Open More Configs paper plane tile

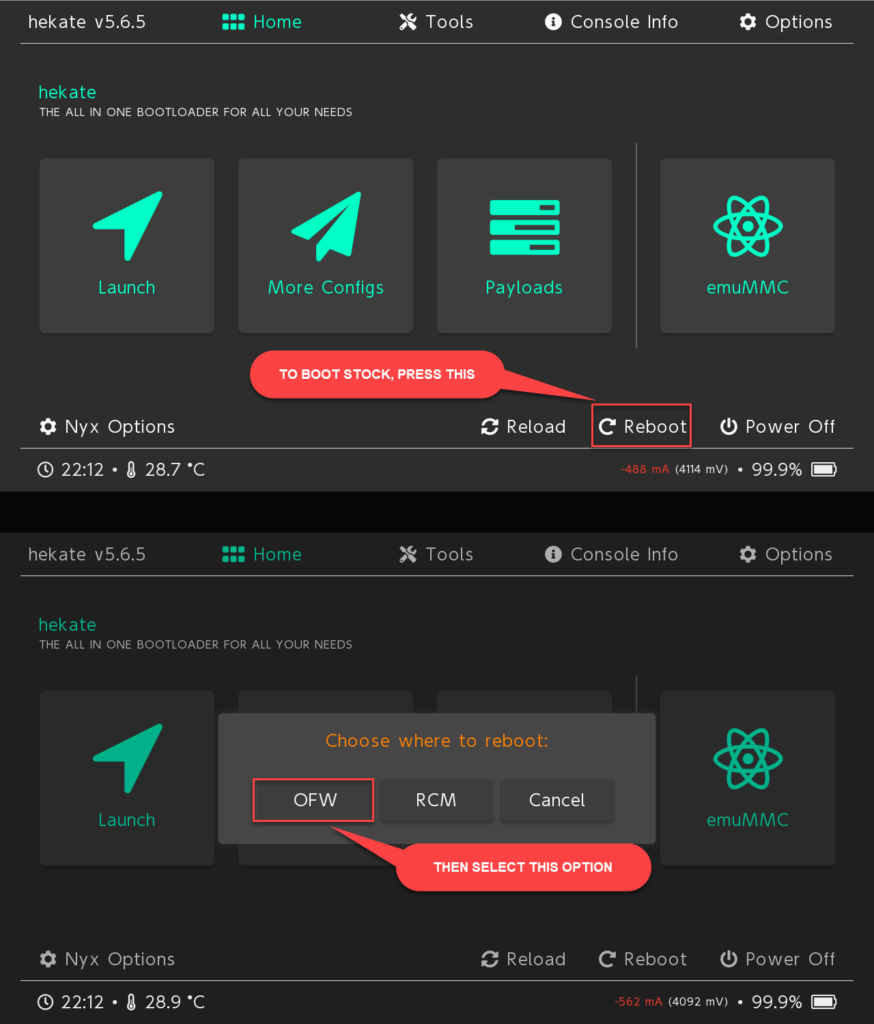pyautogui.click(x=325, y=246)
